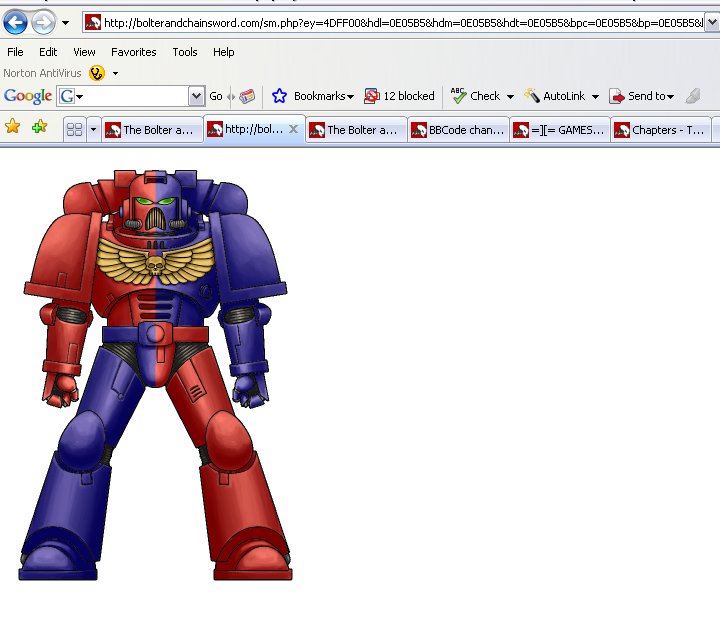Expand the AutoLink dropdown arrow
The height and width of the screenshot is (634, 720).
[x=595, y=96]
